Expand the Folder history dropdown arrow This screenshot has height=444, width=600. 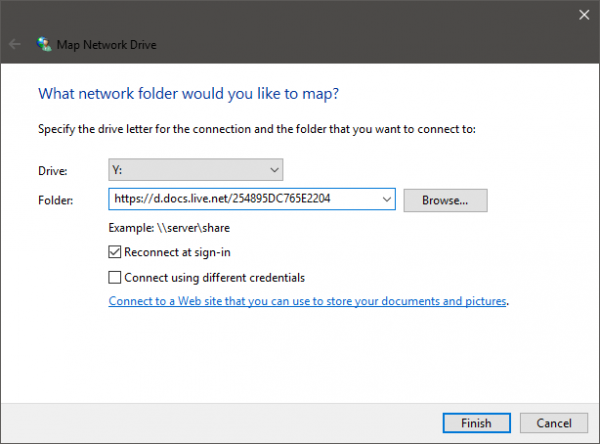386,199
